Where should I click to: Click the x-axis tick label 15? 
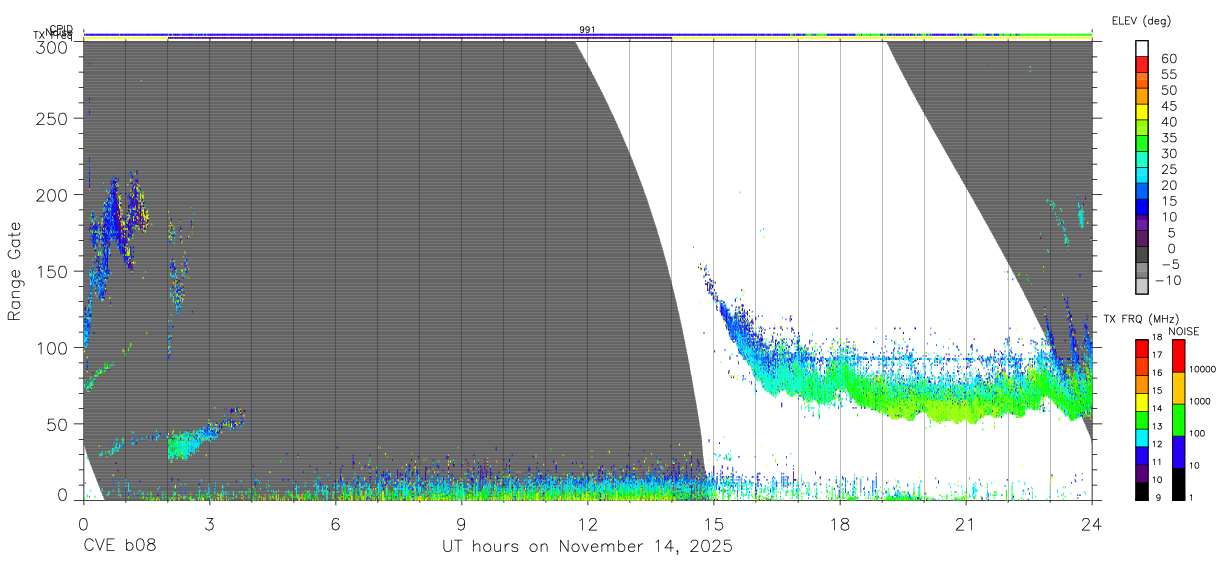714,523
